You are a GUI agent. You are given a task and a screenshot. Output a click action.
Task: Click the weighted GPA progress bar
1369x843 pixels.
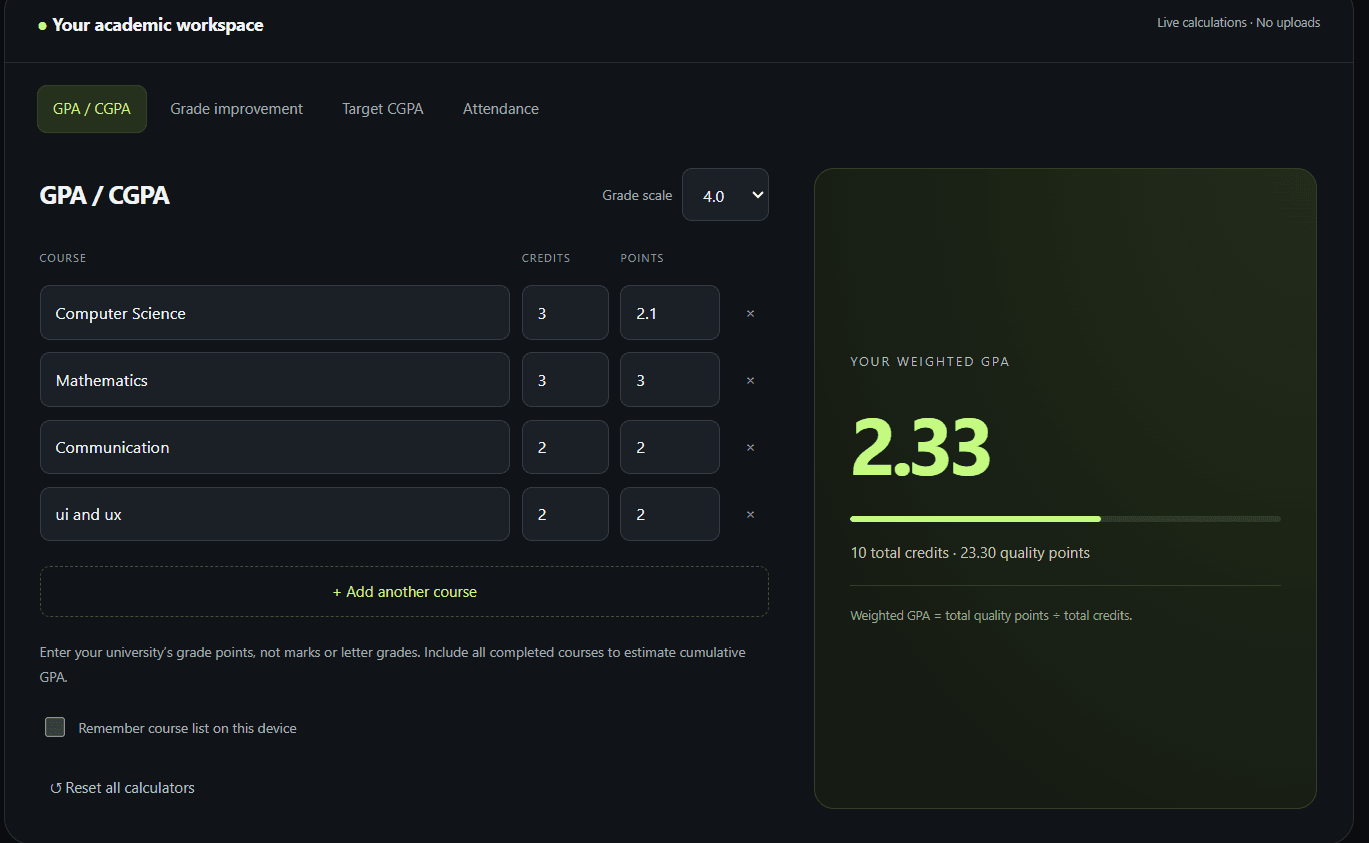point(1065,519)
